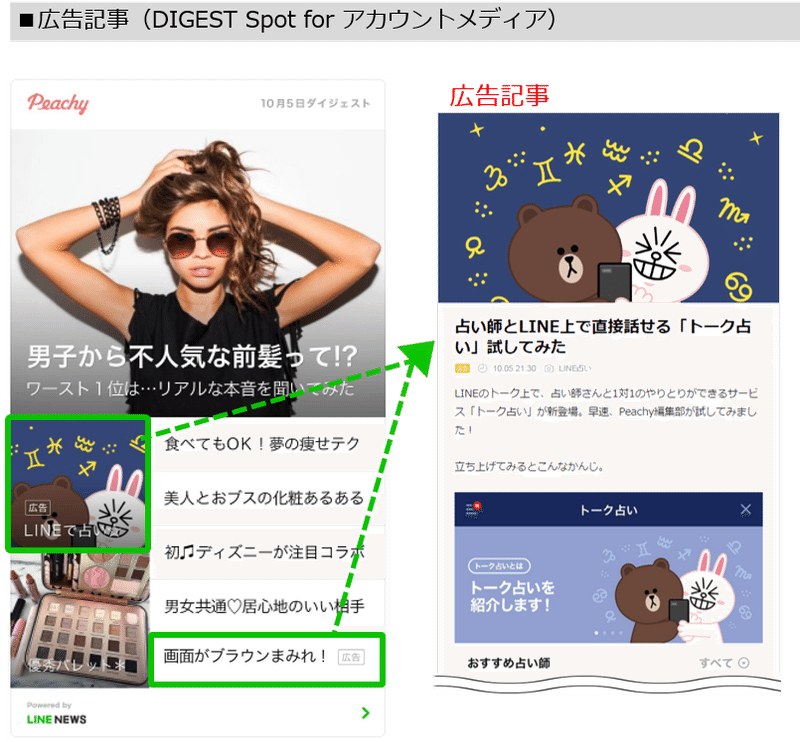800x742 pixels.
Task: Open the LINEで占い ad thumbnail
Action: point(78,483)
